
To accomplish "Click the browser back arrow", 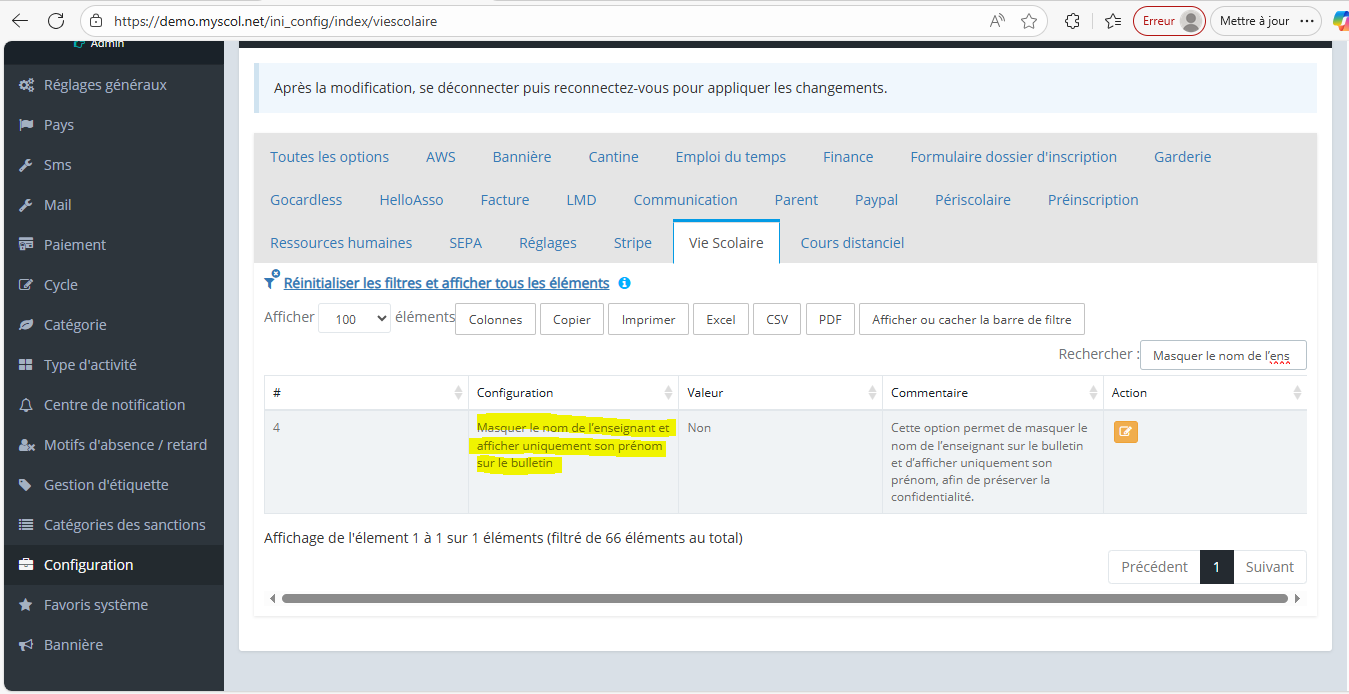I will point(20,21).
